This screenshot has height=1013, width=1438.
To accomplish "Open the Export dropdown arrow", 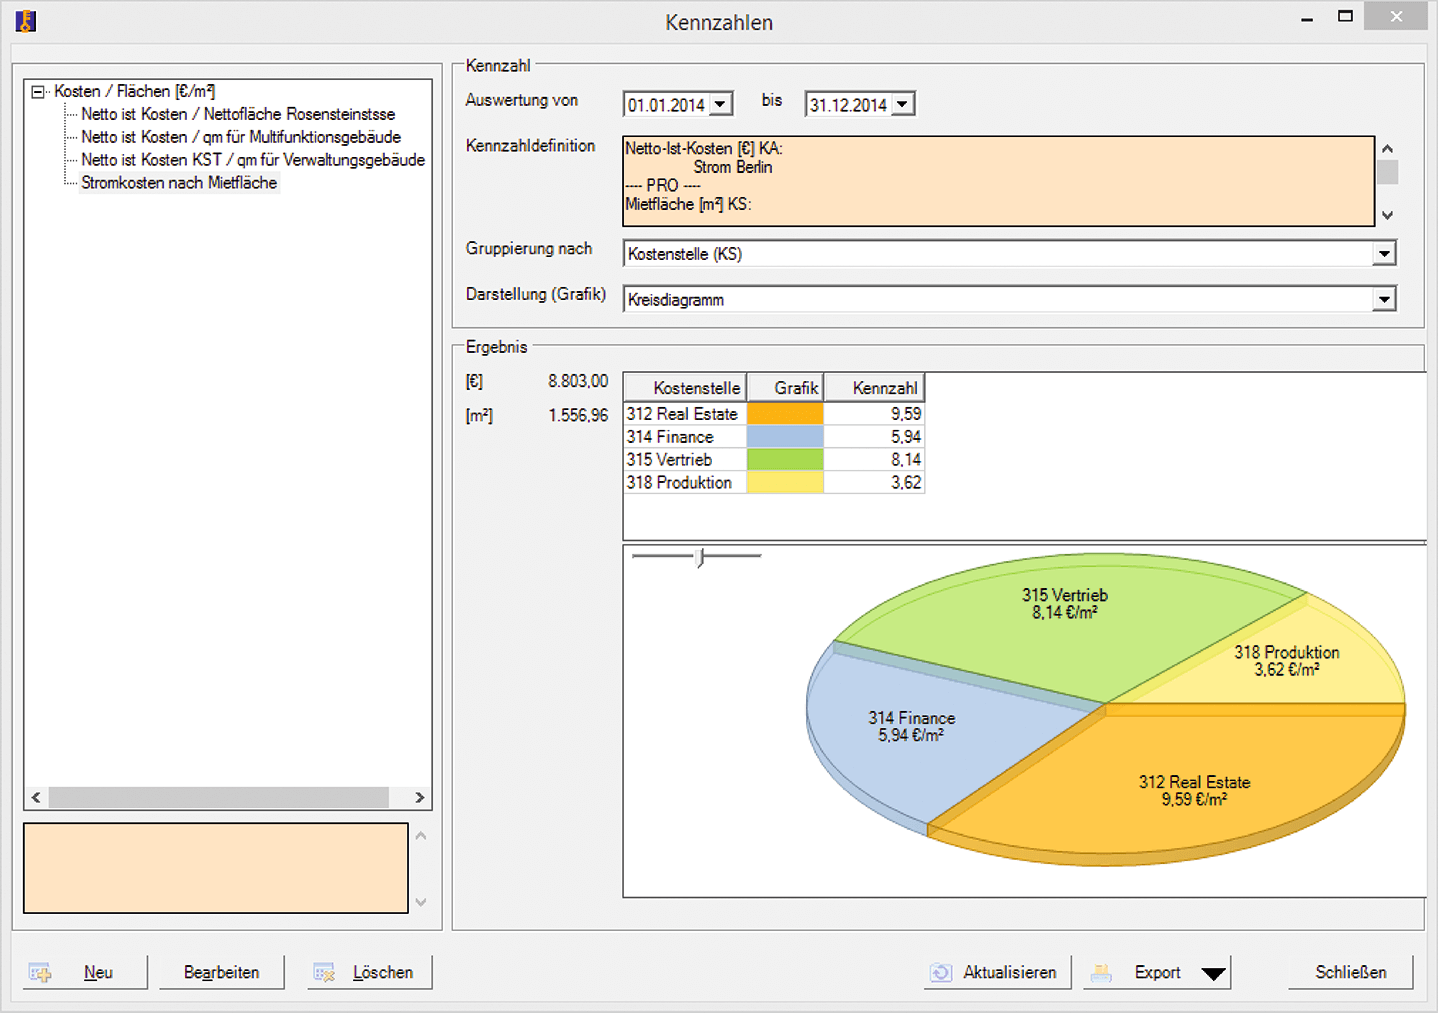I will pos(1213,973).
